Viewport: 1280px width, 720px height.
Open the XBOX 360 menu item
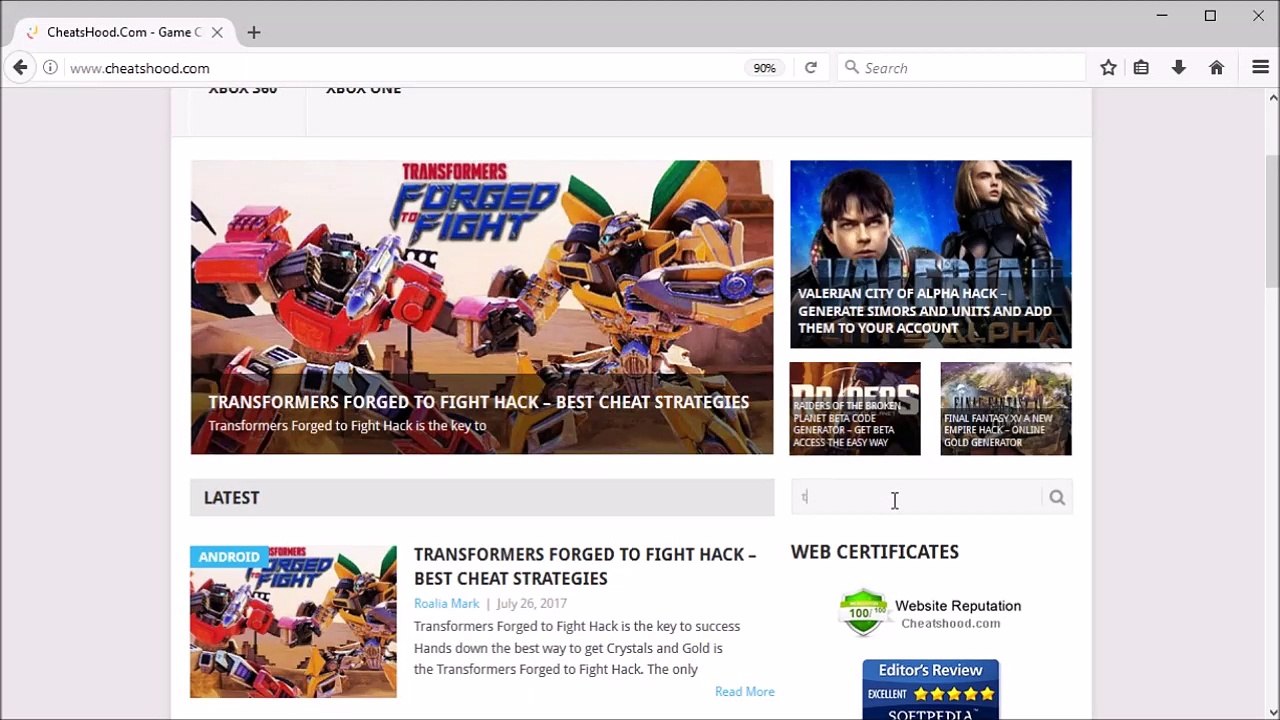pos(243,90)
